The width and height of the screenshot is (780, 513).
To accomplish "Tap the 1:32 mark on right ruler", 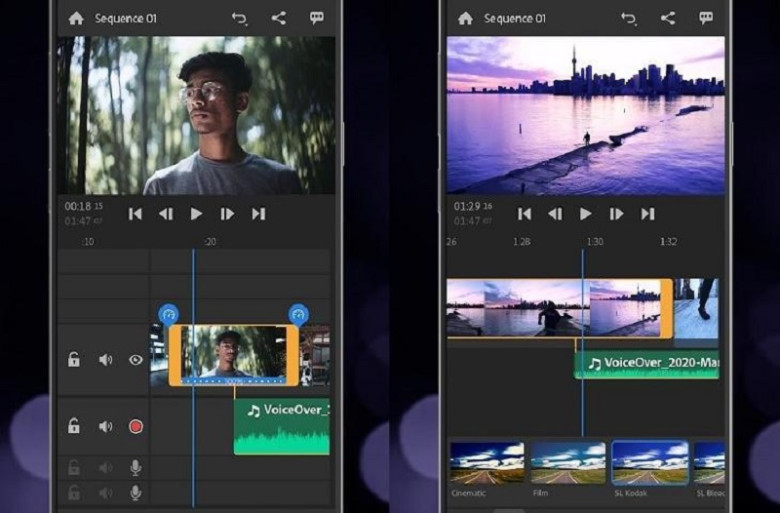I will click(668, 242).
